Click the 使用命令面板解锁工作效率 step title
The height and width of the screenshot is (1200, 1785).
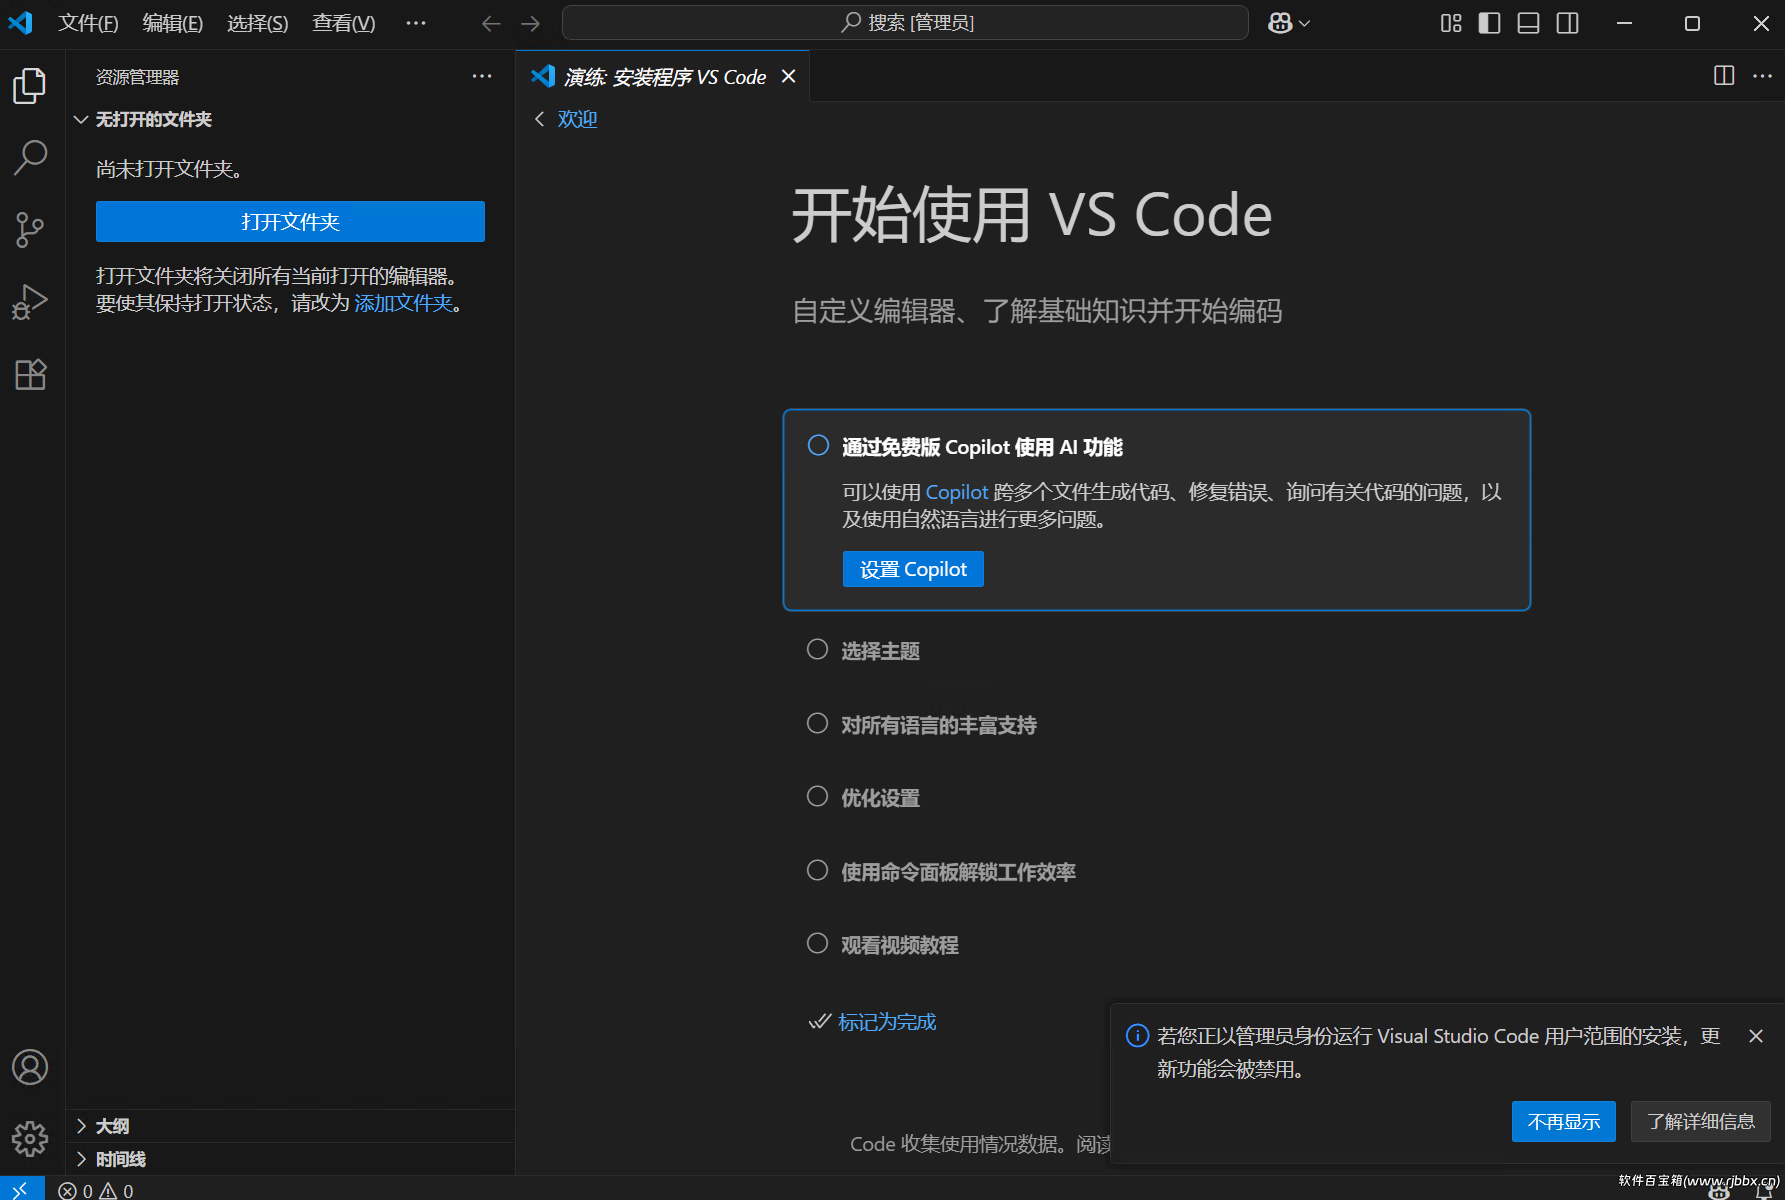coord(958,872)
